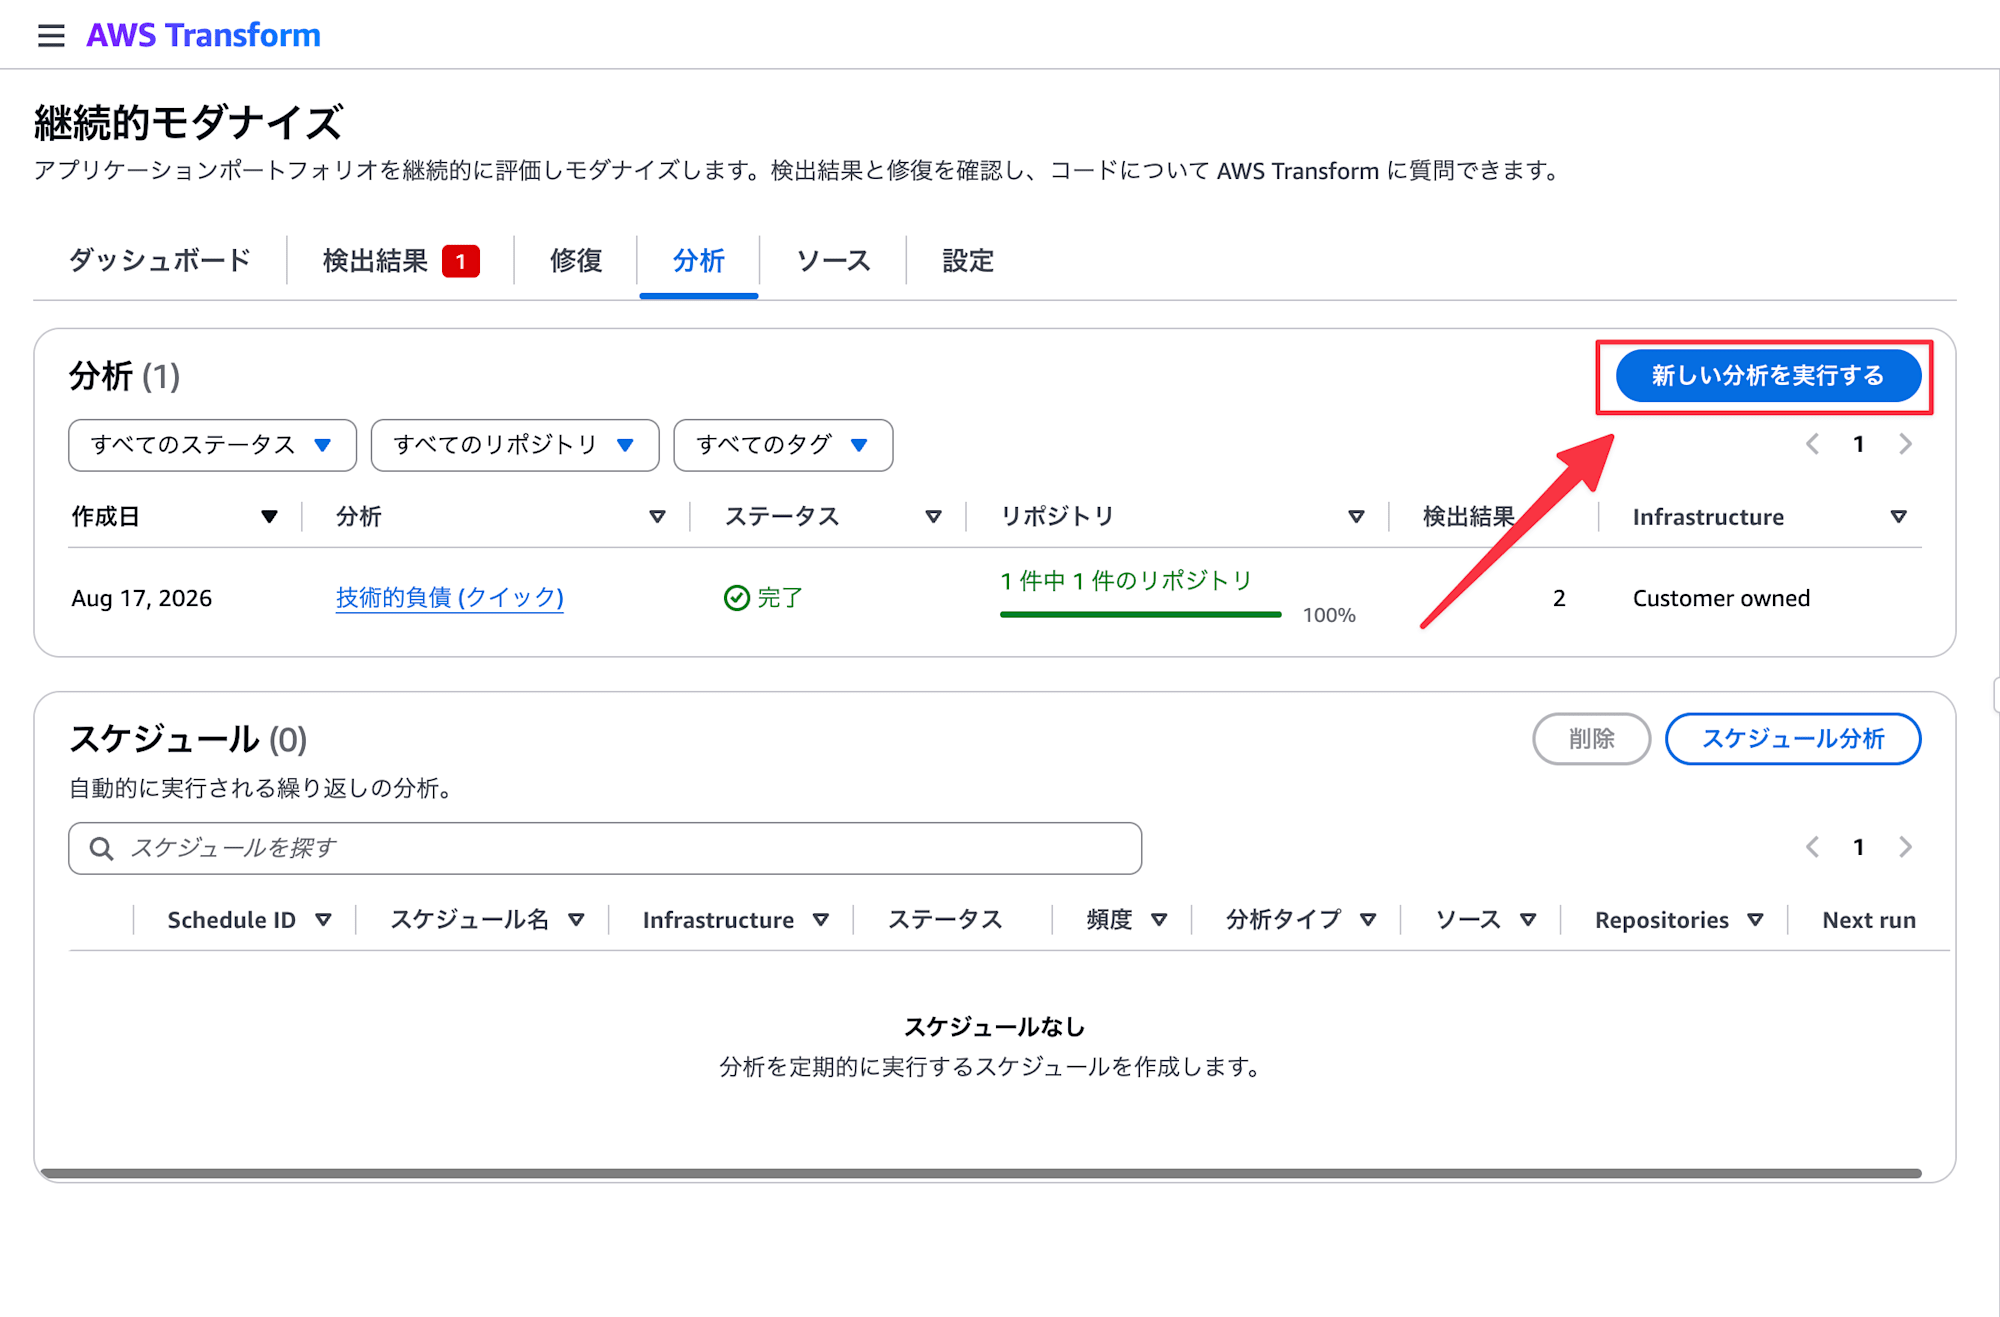Click the red badge on 検出結果 tab
The height and width of the screenshot is (1317, 2000).
[461, 261]
